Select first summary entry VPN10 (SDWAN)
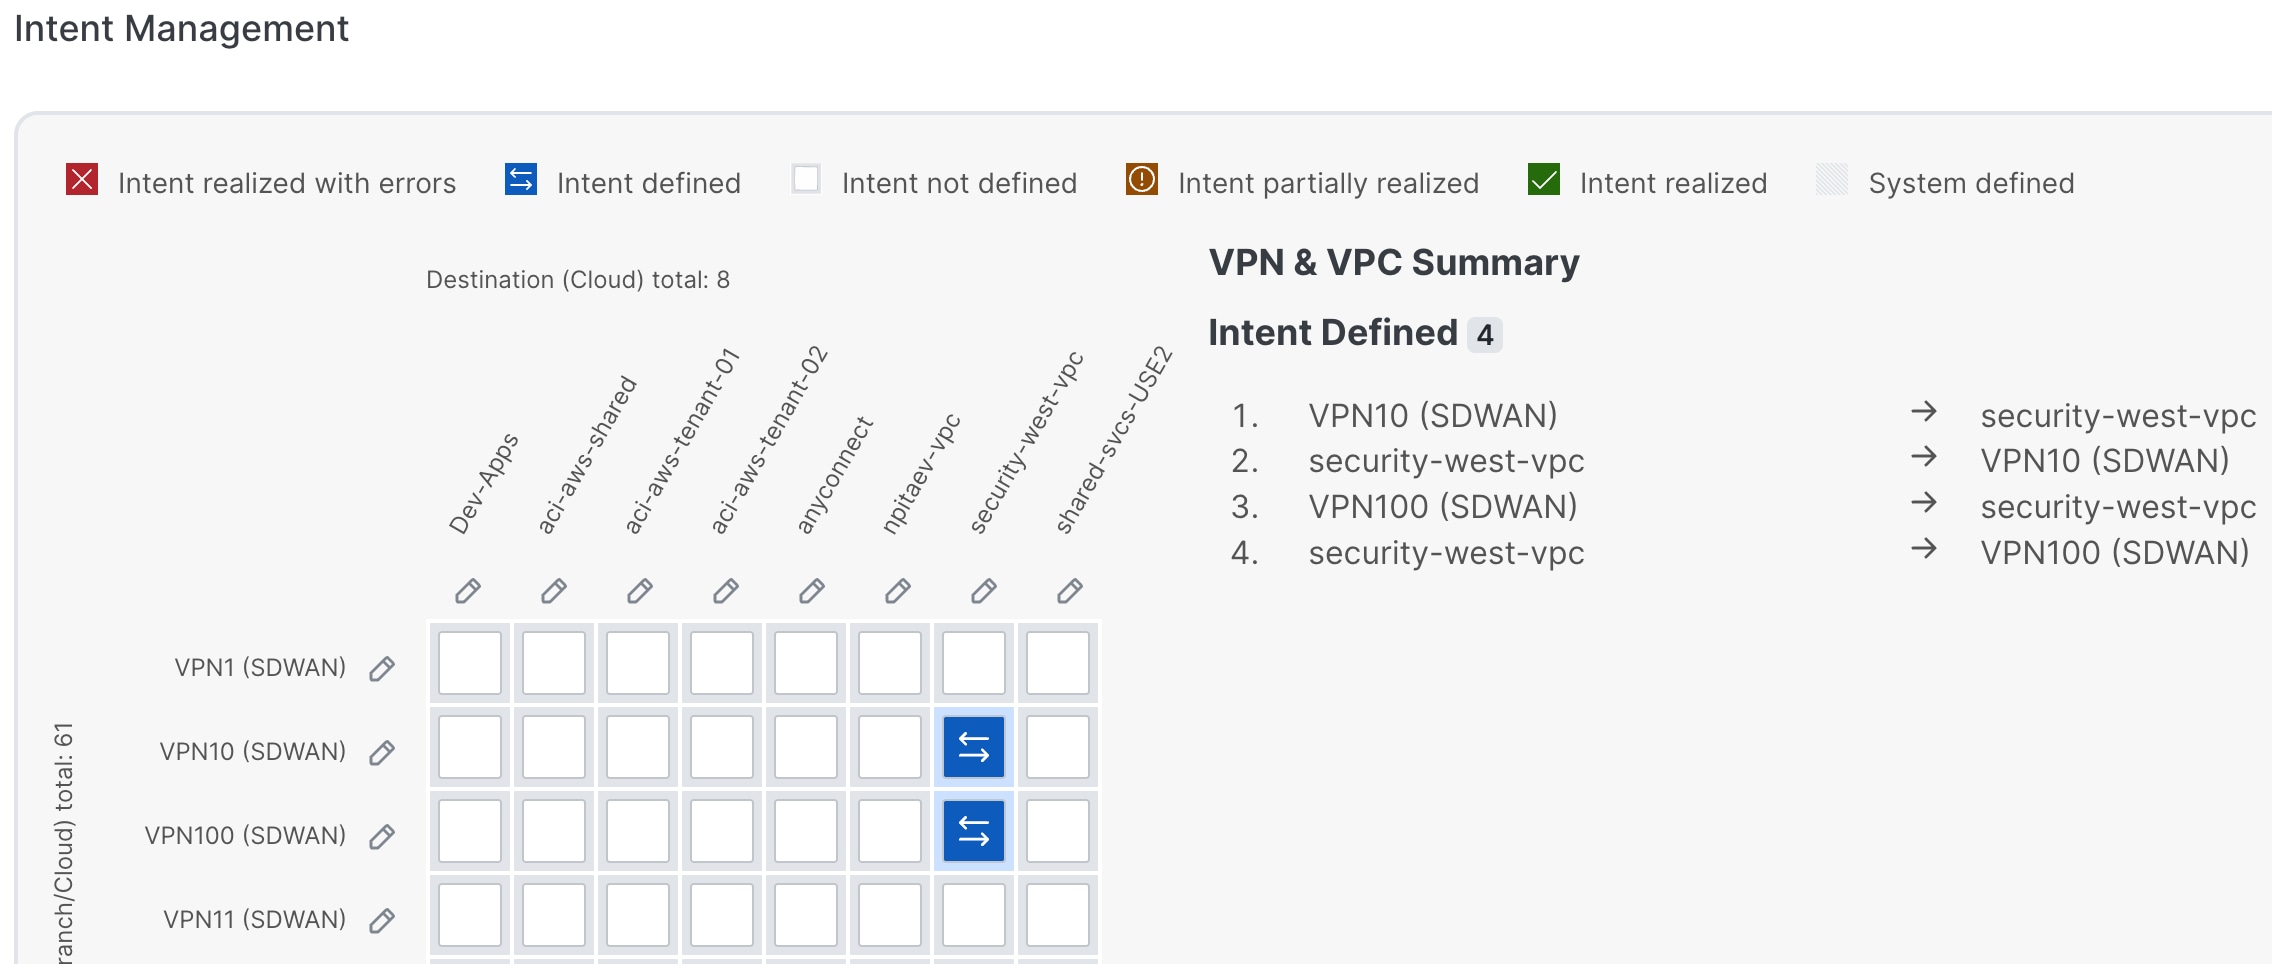 point(1433,415)
